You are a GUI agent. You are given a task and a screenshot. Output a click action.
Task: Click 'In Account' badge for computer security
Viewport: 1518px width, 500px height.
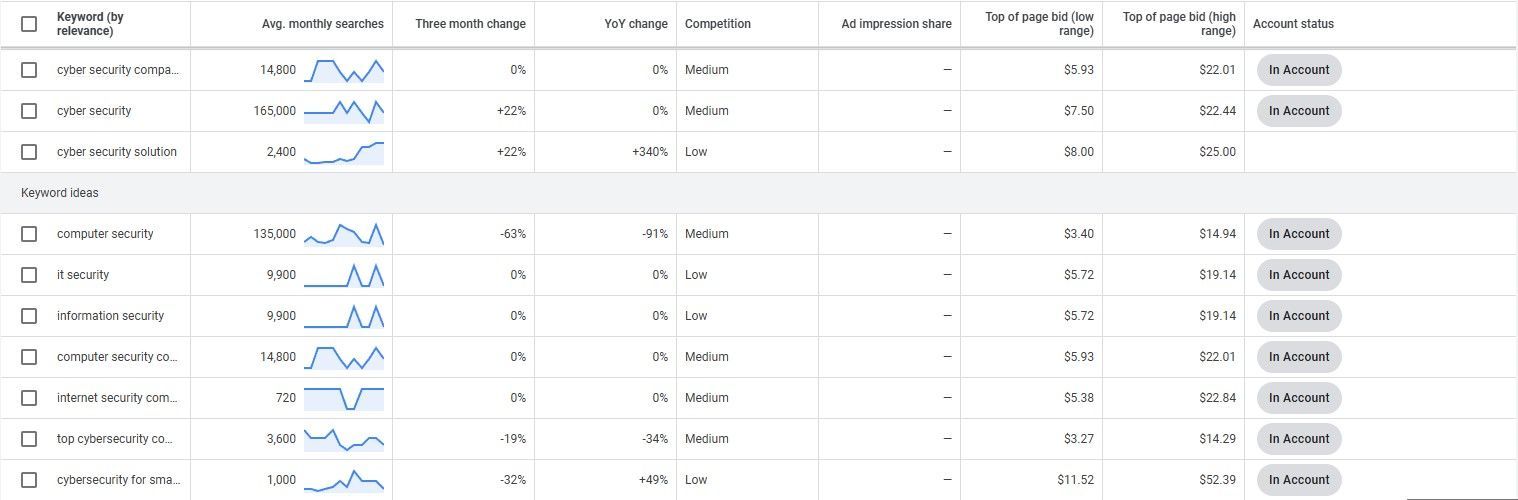(1299, 234)
